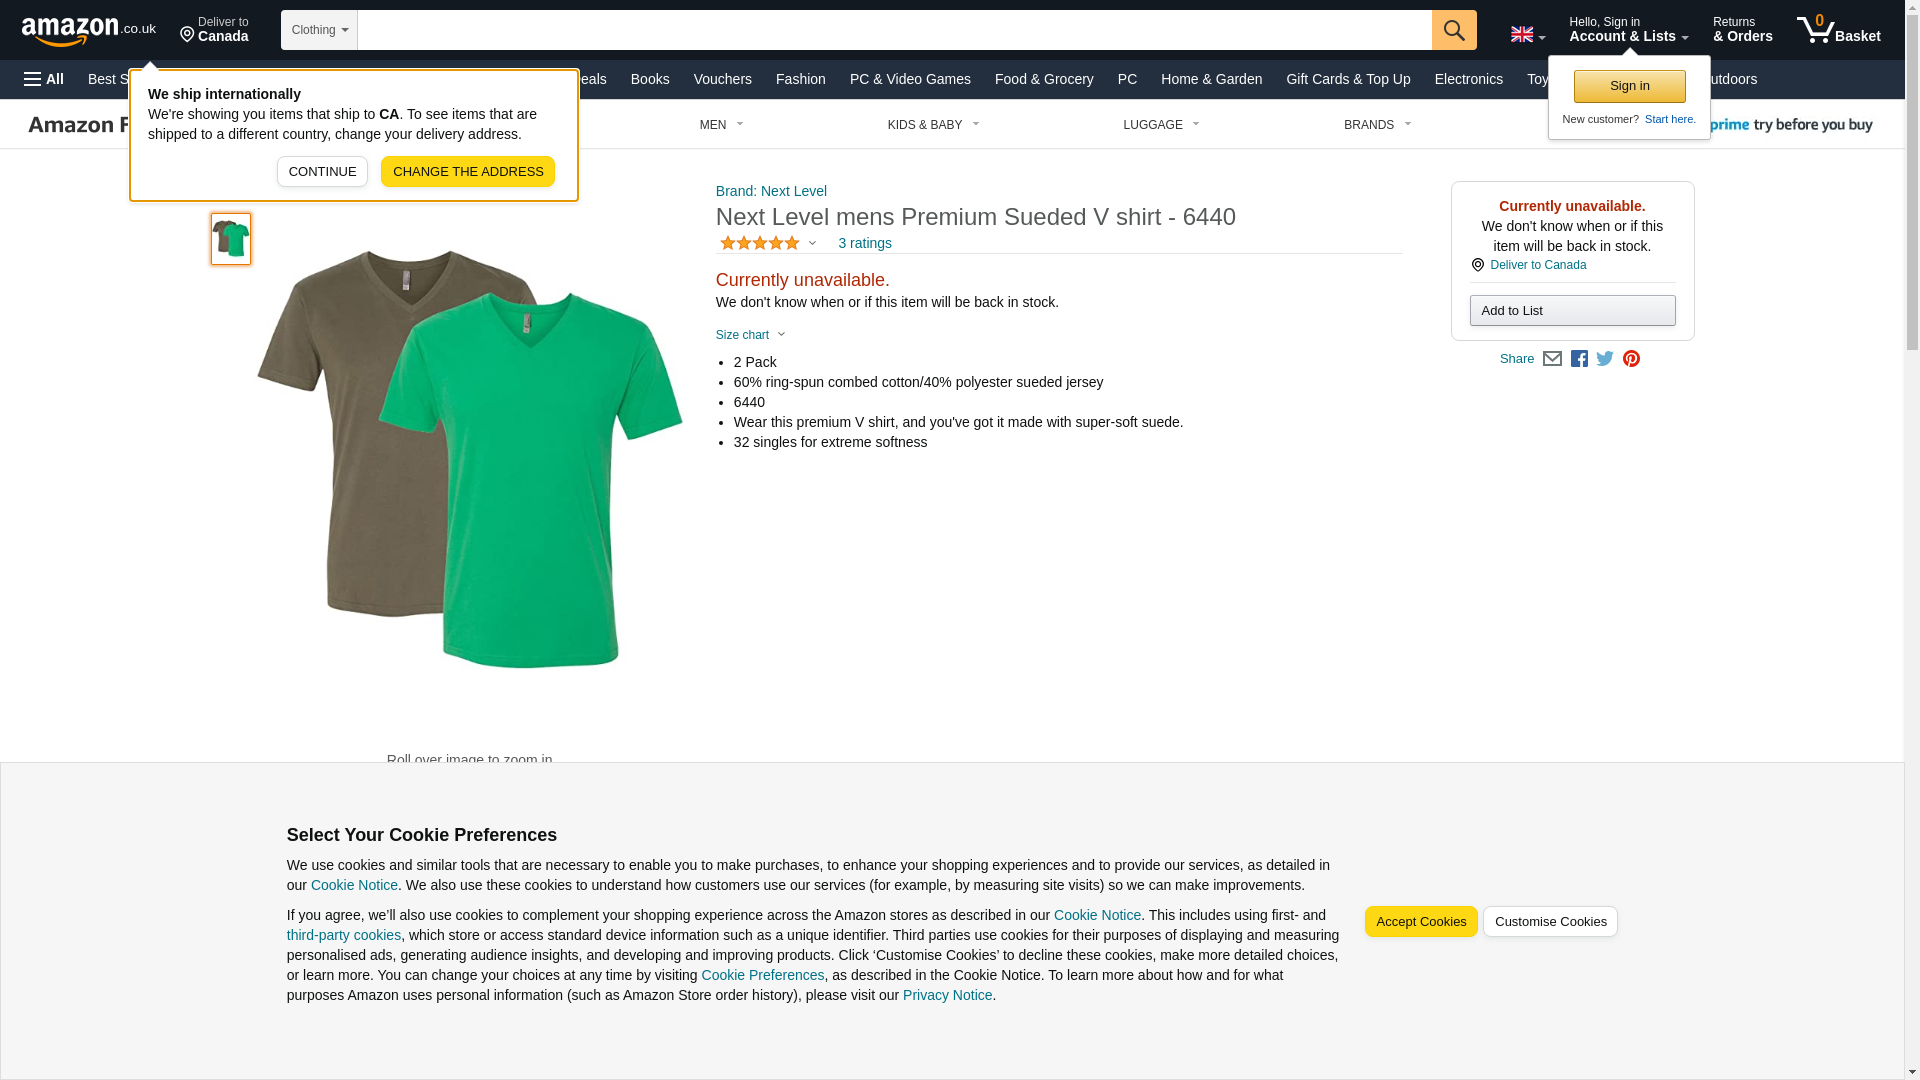Click the Amazon.co.uk logo
Viewport: 1920px width, 1080px height.
point(88,31)
